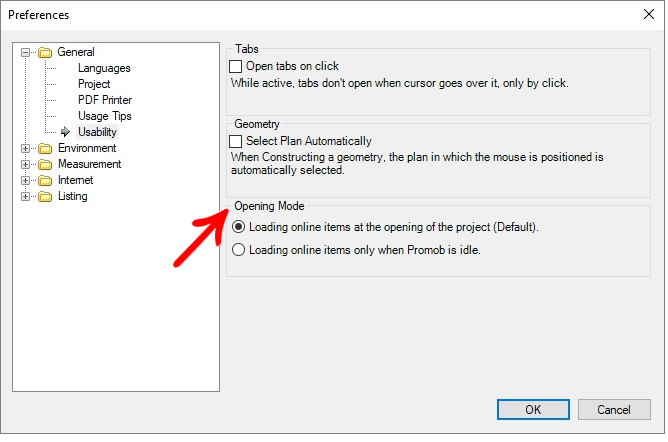The image size is (668, 442).
Task: Open the Languages preferences item
Action: coord(104,68)
